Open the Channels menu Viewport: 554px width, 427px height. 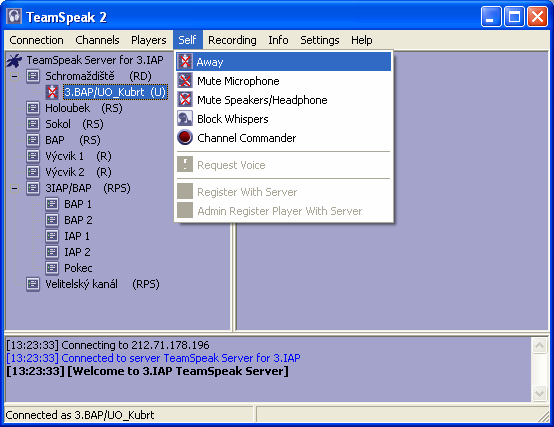coord(97,40)
